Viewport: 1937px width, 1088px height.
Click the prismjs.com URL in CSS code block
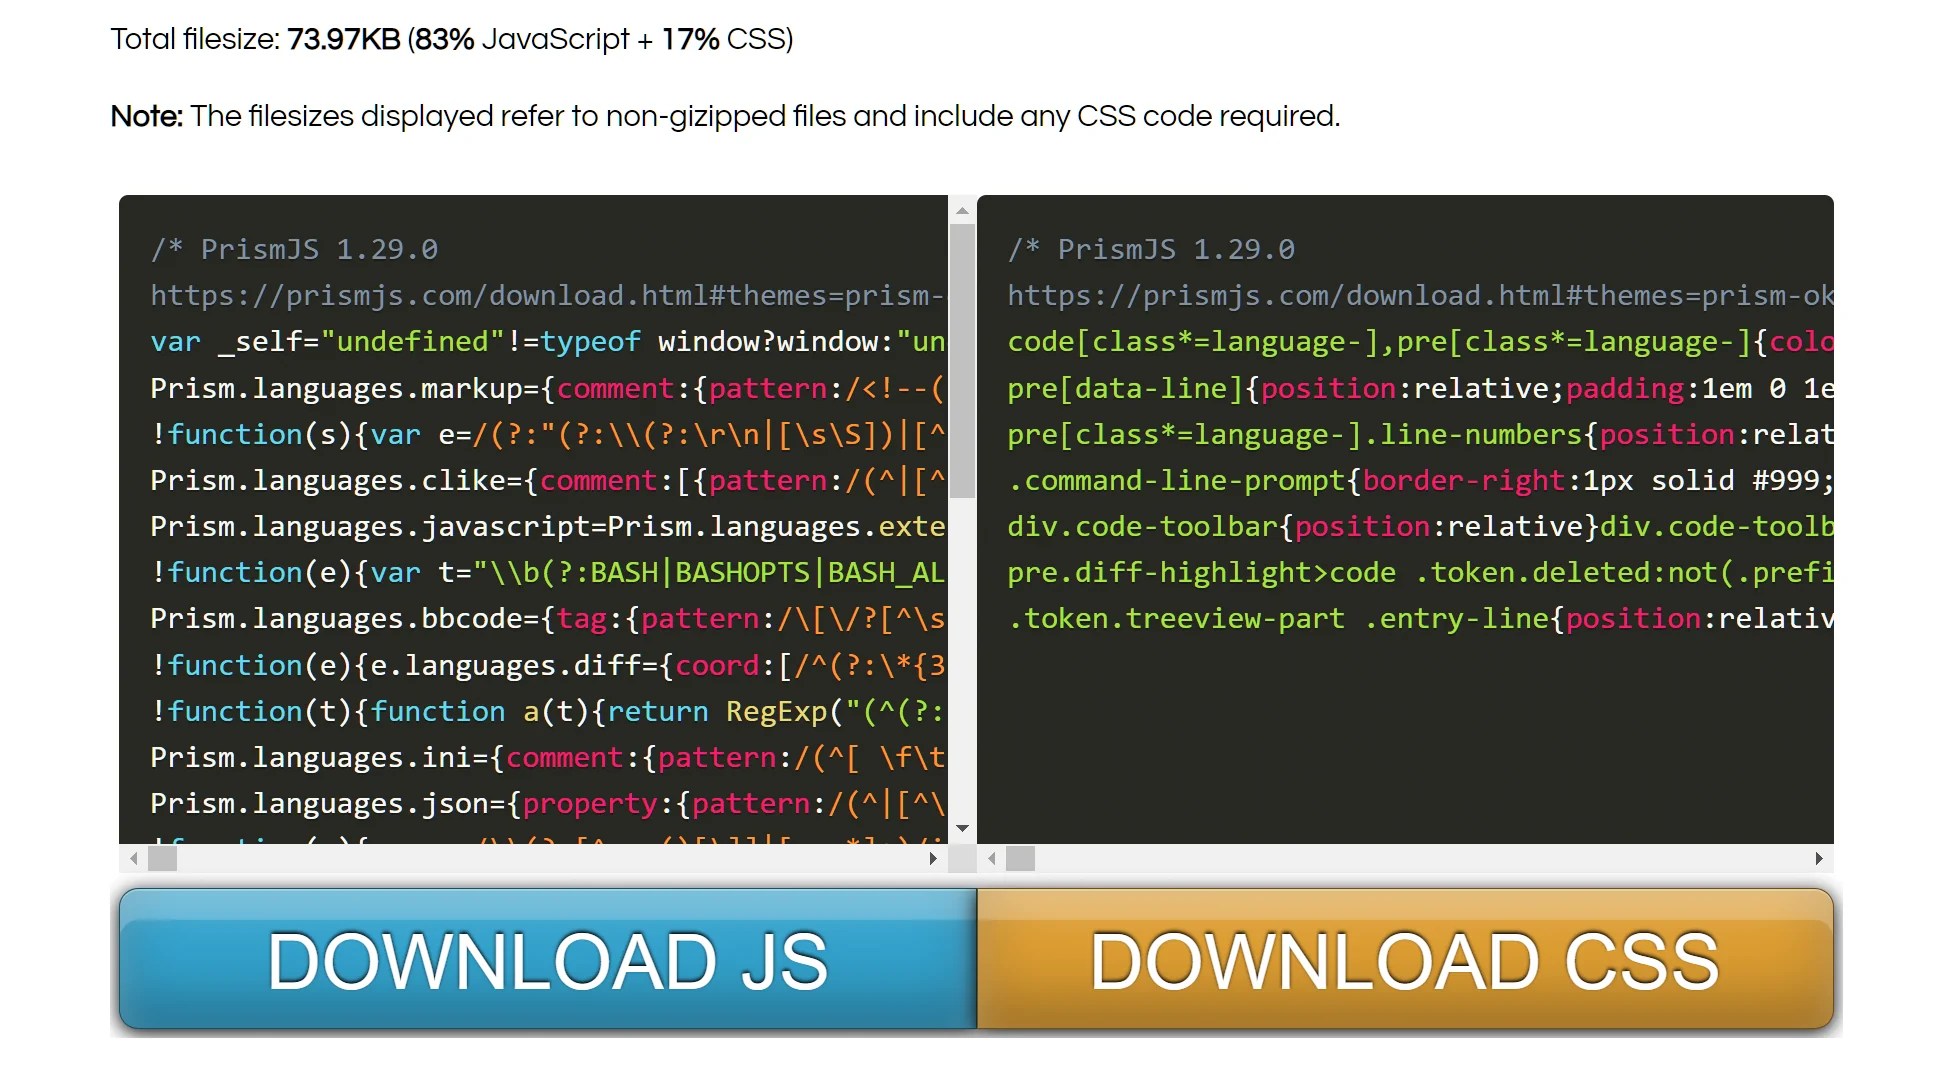pyautogui.click(x=1420, y=296)
